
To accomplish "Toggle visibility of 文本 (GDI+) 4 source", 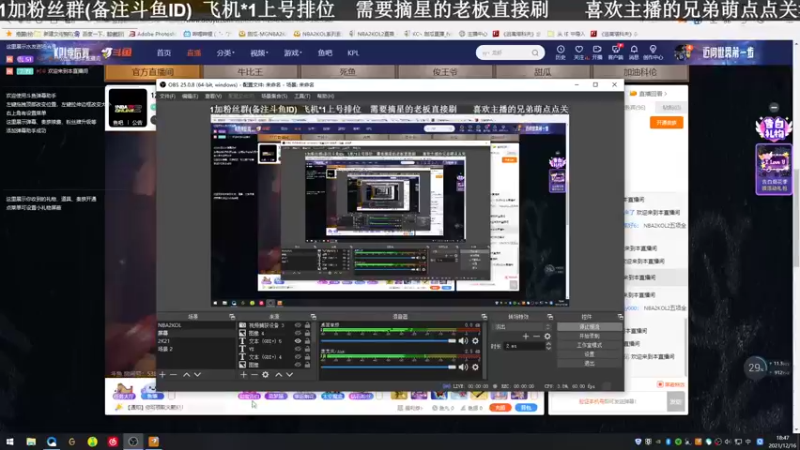I will point(298,357).
